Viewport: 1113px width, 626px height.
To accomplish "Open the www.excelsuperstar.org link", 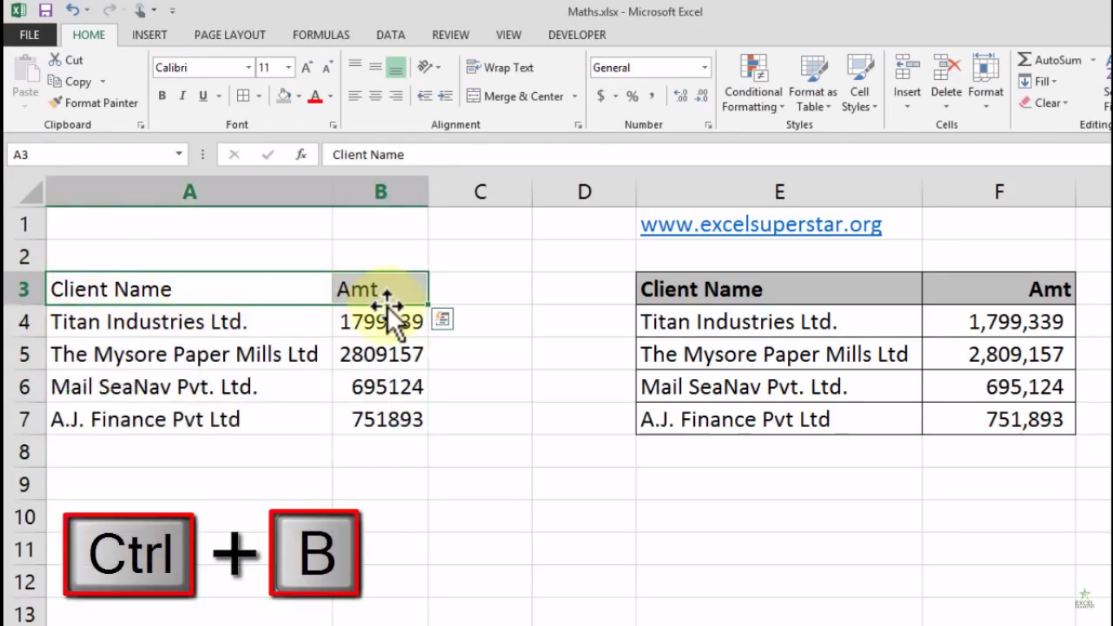I will click(761, 224).
